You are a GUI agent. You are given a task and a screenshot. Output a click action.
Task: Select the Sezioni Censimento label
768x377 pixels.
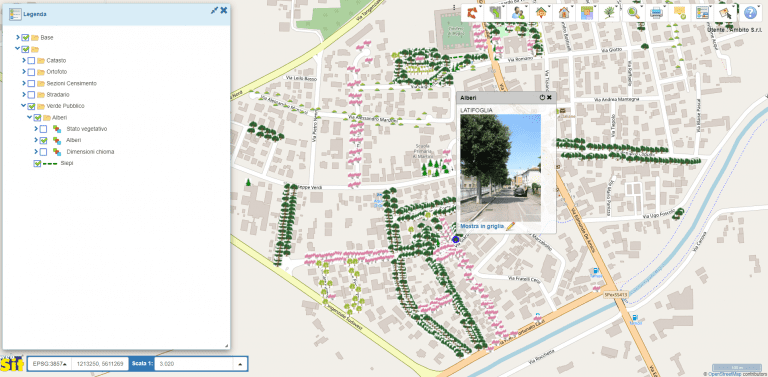point(72,83)
